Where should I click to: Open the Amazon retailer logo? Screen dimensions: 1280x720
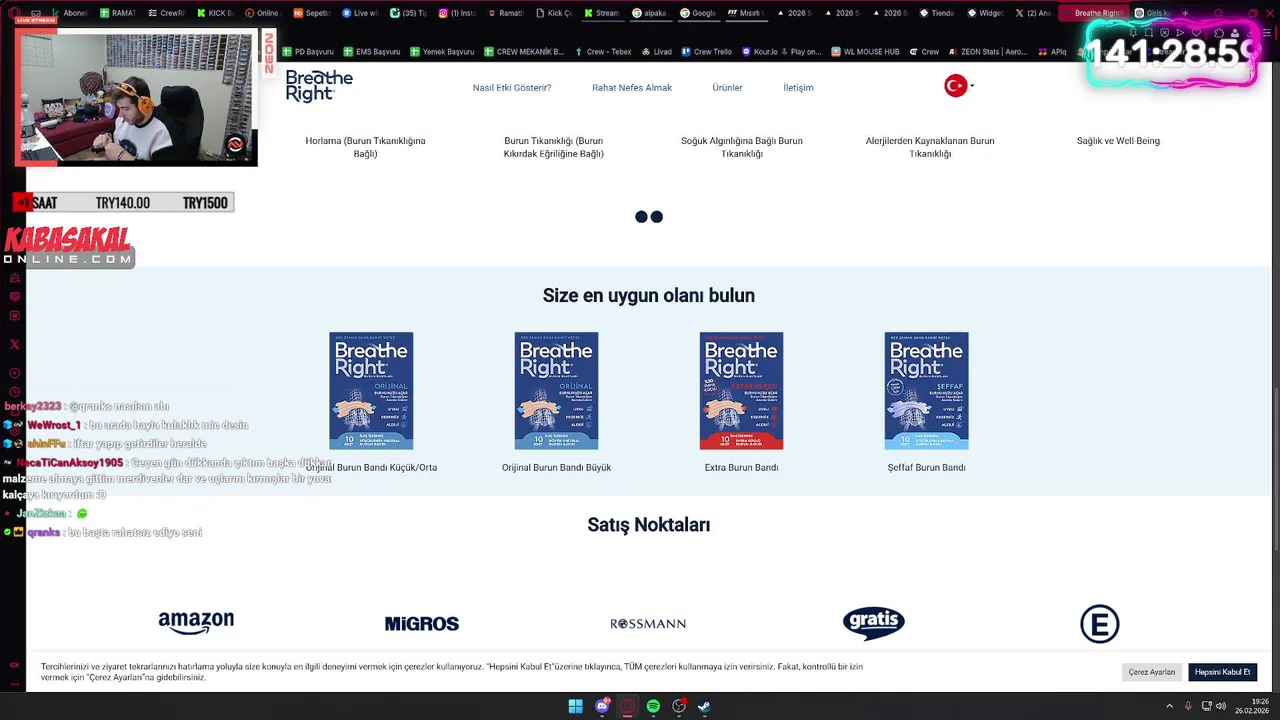pyautogui.click(x=196, y=623)
